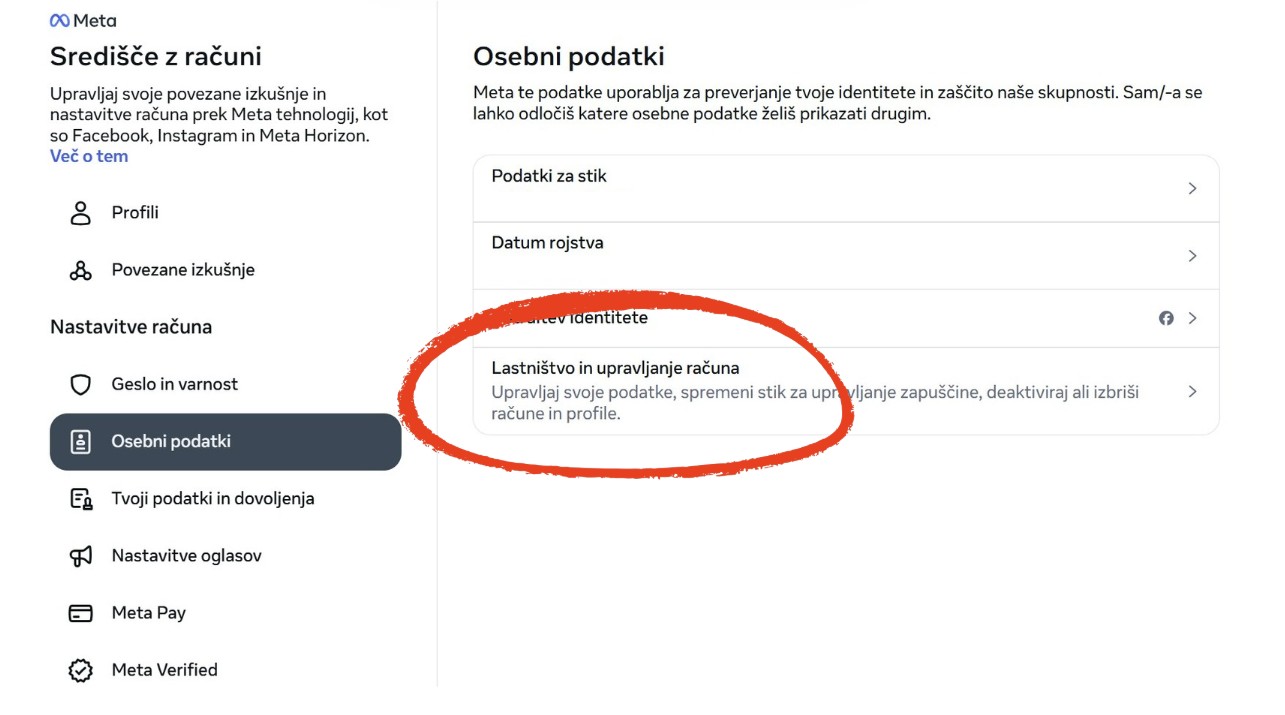This screenshot has height=715, width=1285.
Task: Select the Profili person icon
Action: click(80, 213)
